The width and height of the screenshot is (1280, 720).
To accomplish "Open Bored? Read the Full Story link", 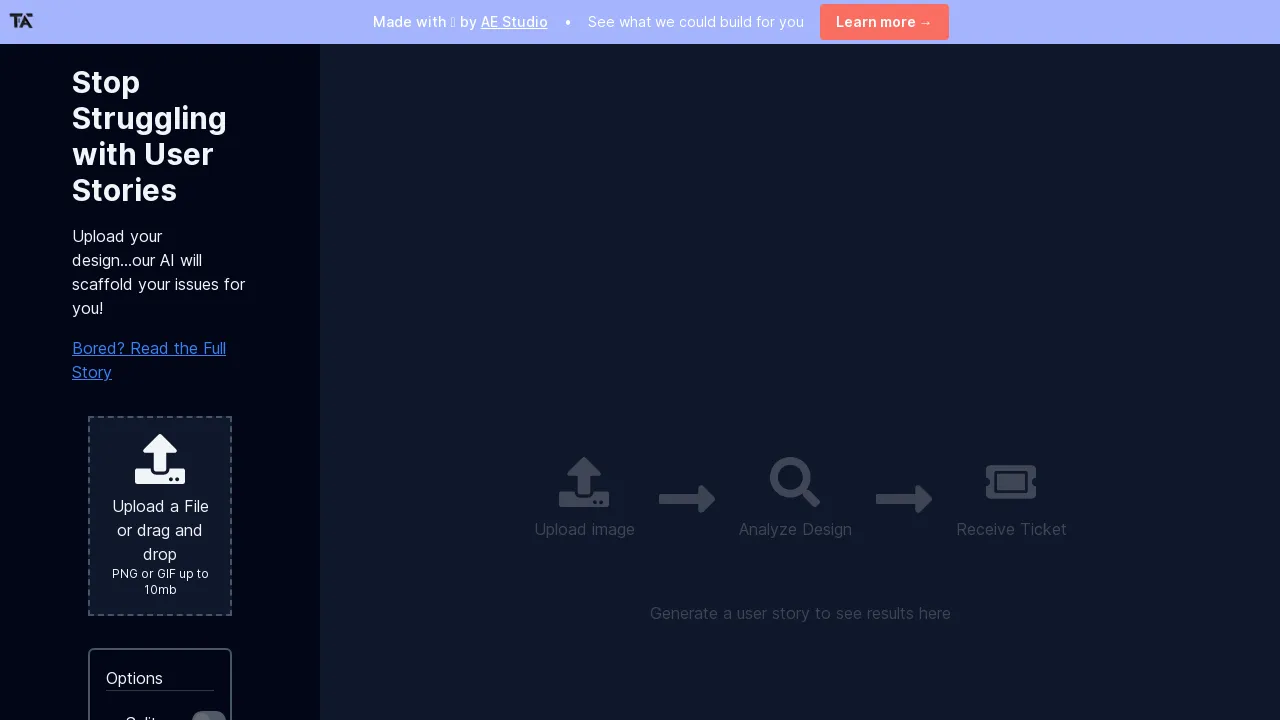I will (x=149, y=360).
